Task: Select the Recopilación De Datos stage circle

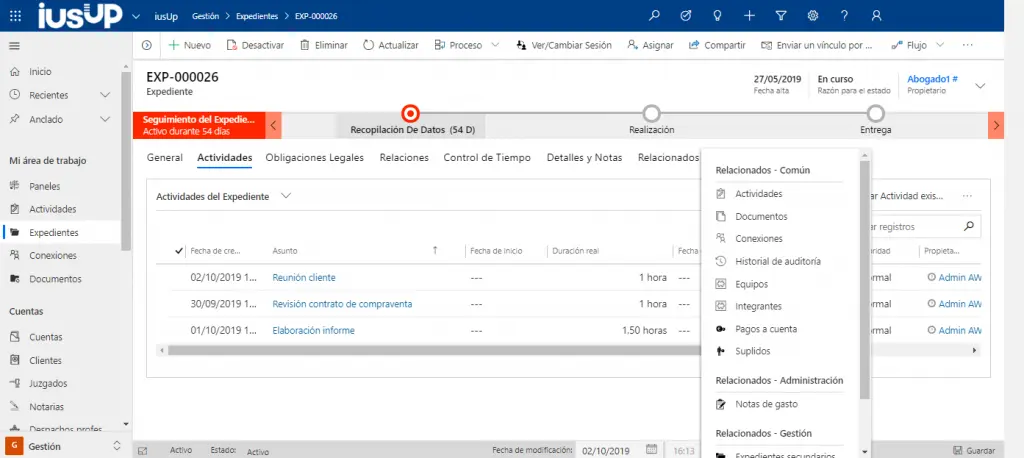Action: coord(409,113)
